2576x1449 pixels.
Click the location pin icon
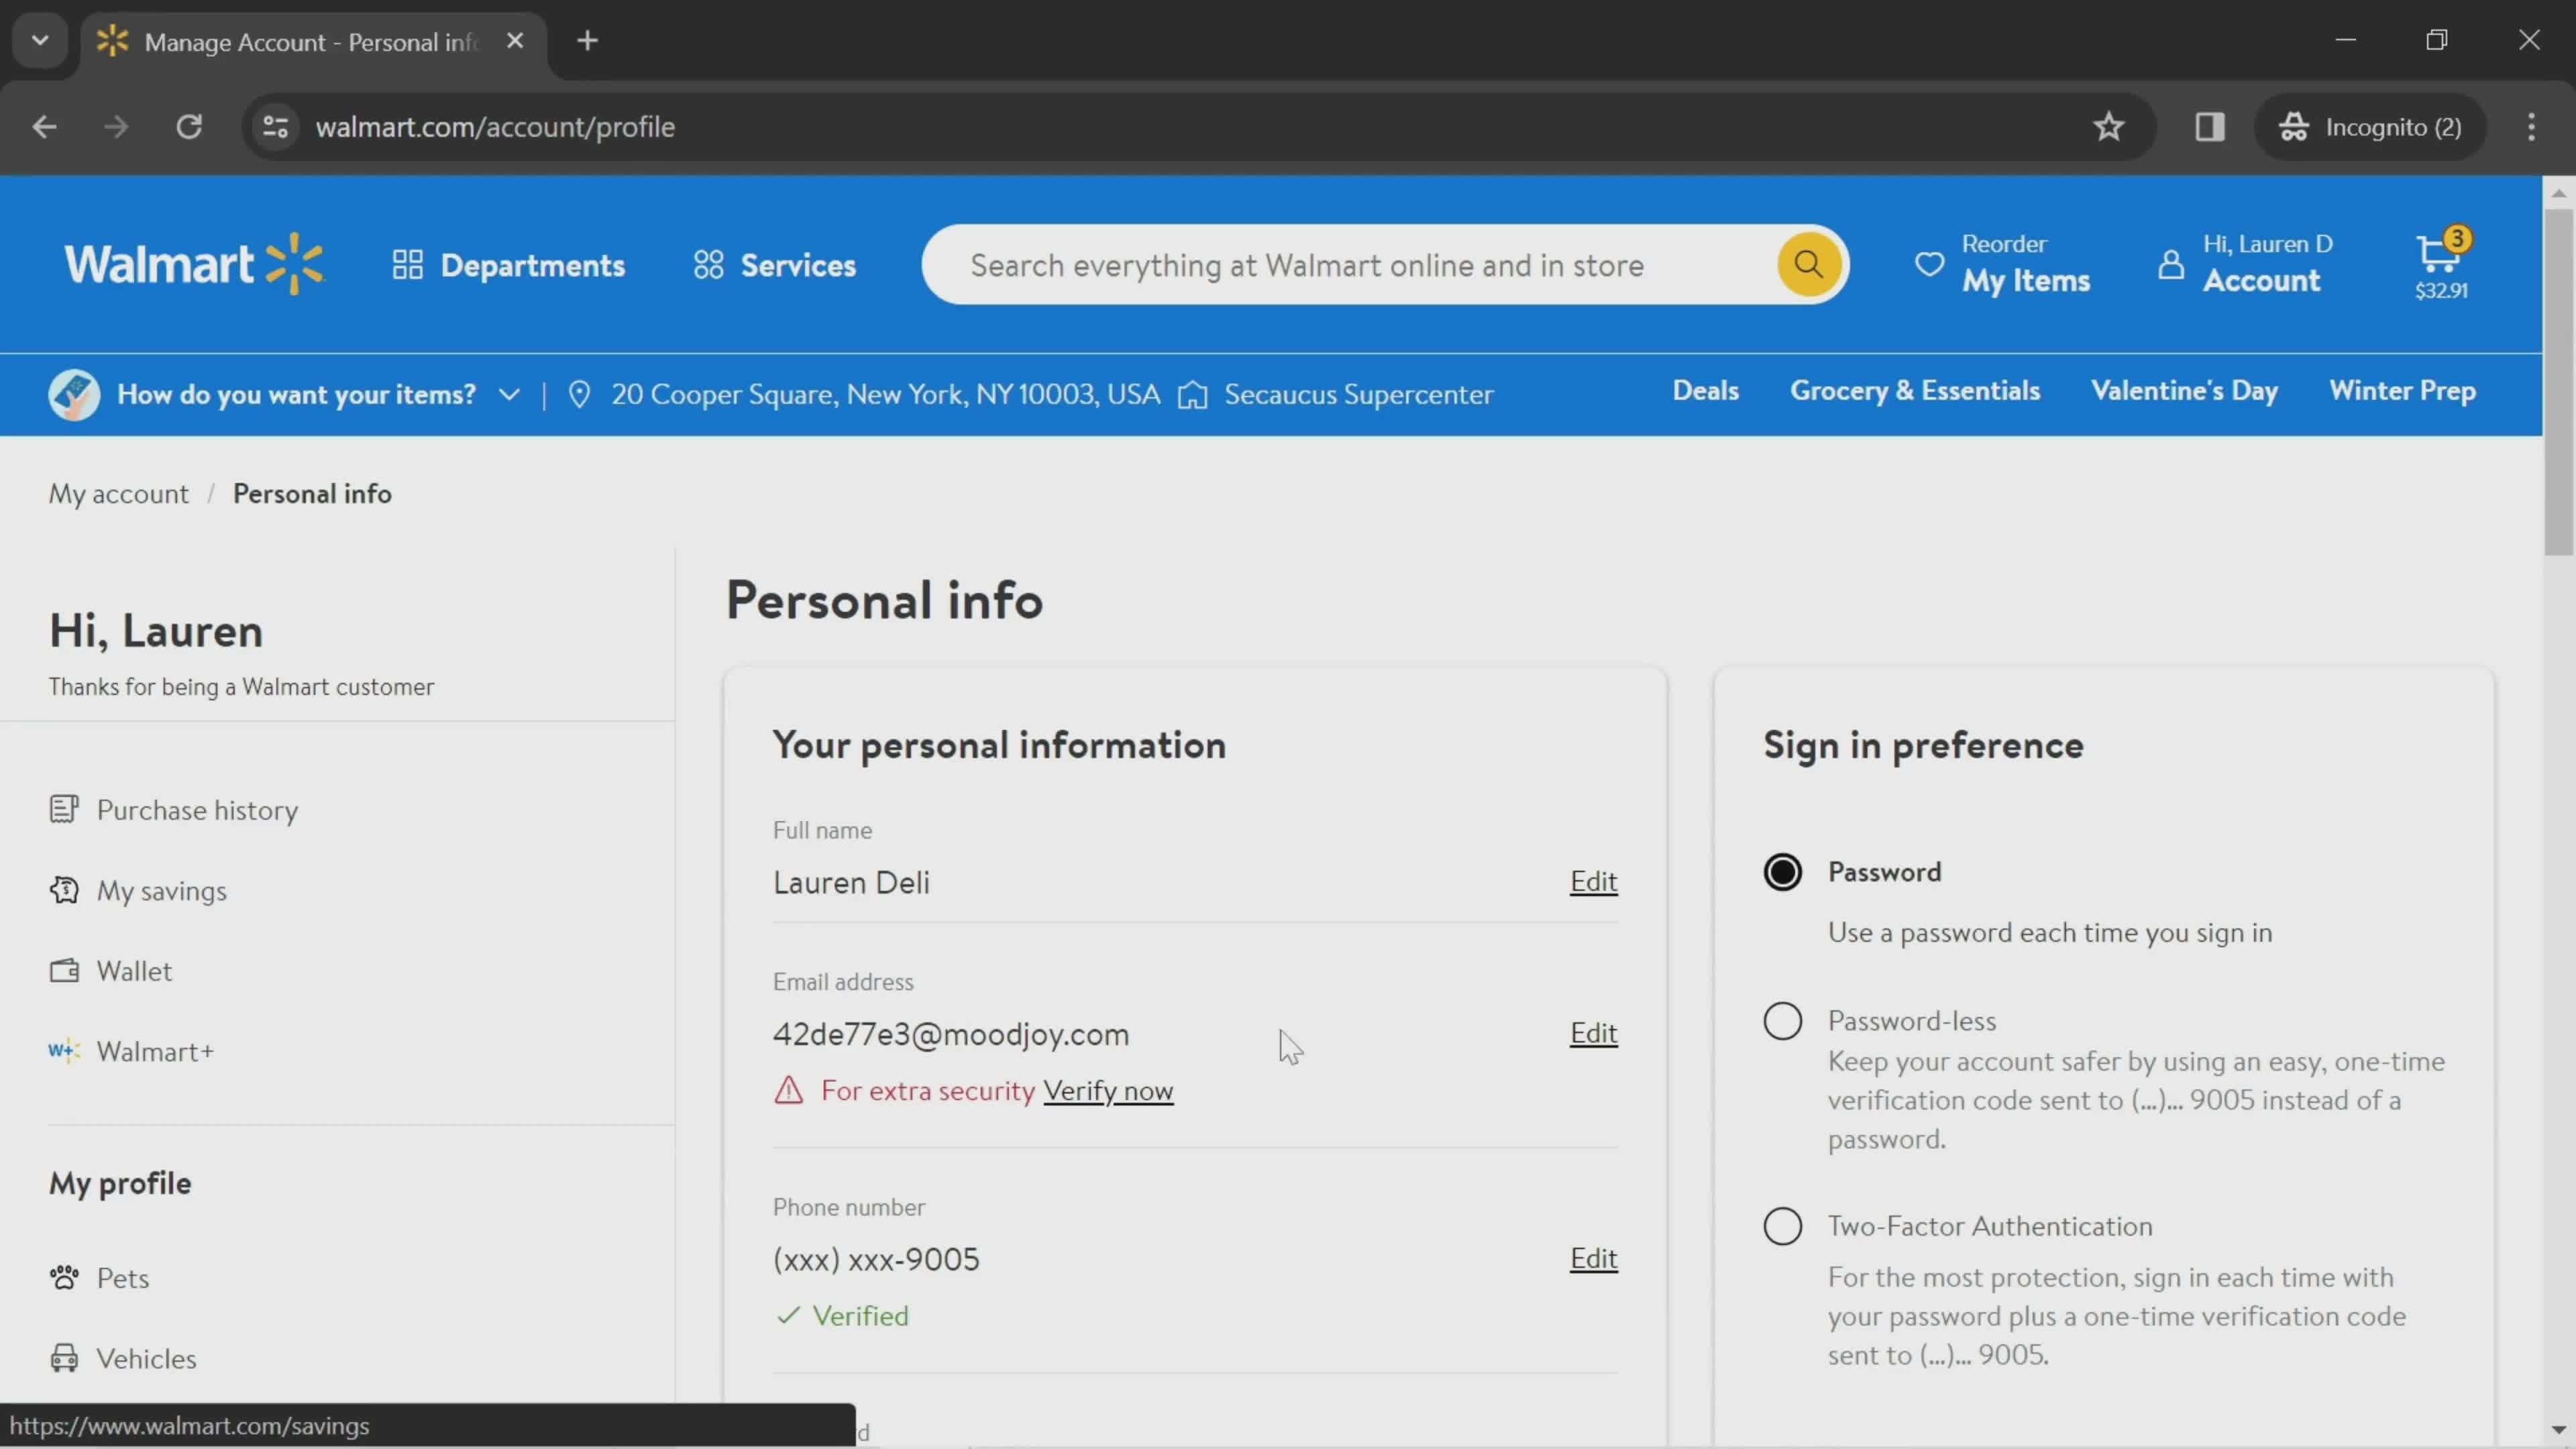pos(579,394)
